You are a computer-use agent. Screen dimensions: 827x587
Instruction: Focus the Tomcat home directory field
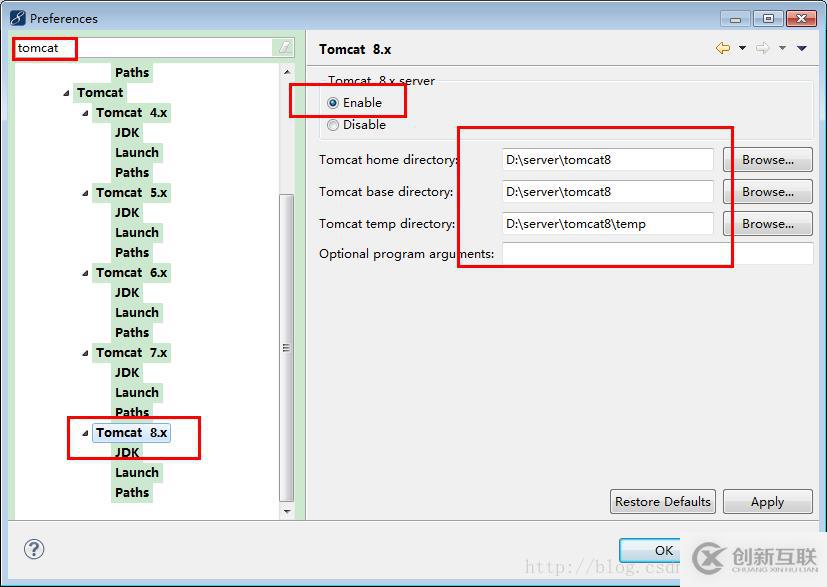(x=608, y=160)
